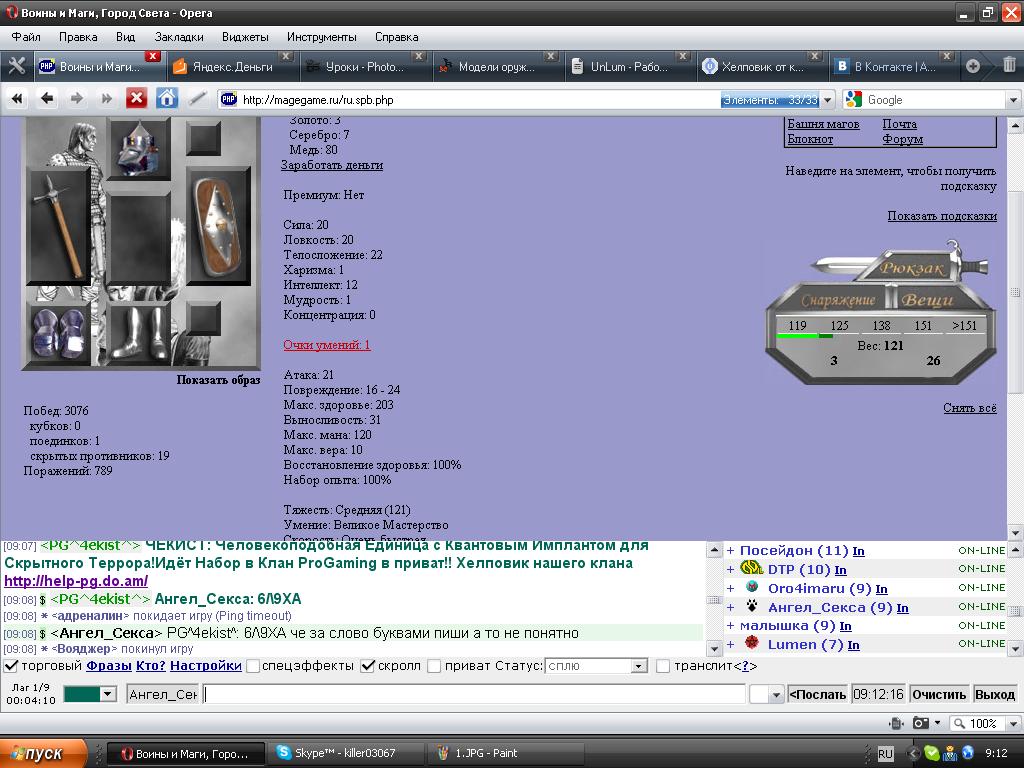Click the wand icon beside Home

(x=197, y=99)
